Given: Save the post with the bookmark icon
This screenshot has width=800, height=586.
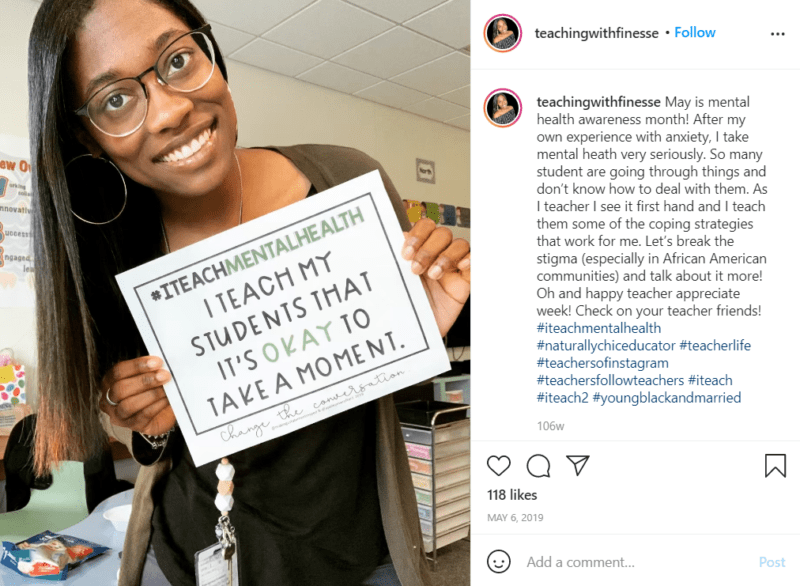Looking at the screenshot, I should (x=775, y=466).
